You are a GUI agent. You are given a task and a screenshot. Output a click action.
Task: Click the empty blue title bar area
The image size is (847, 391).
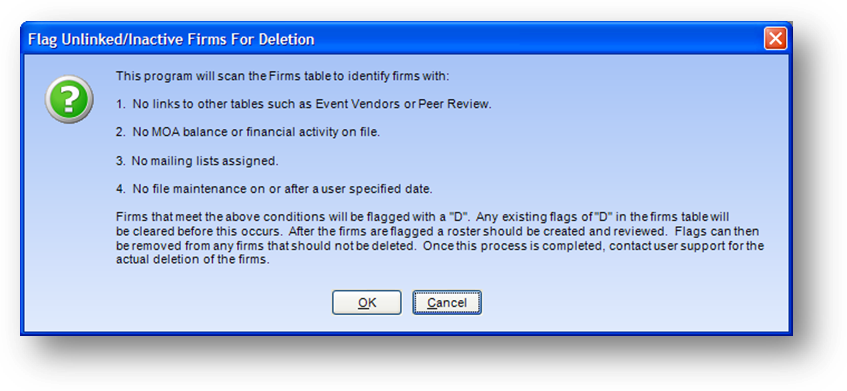coord(540,39)
